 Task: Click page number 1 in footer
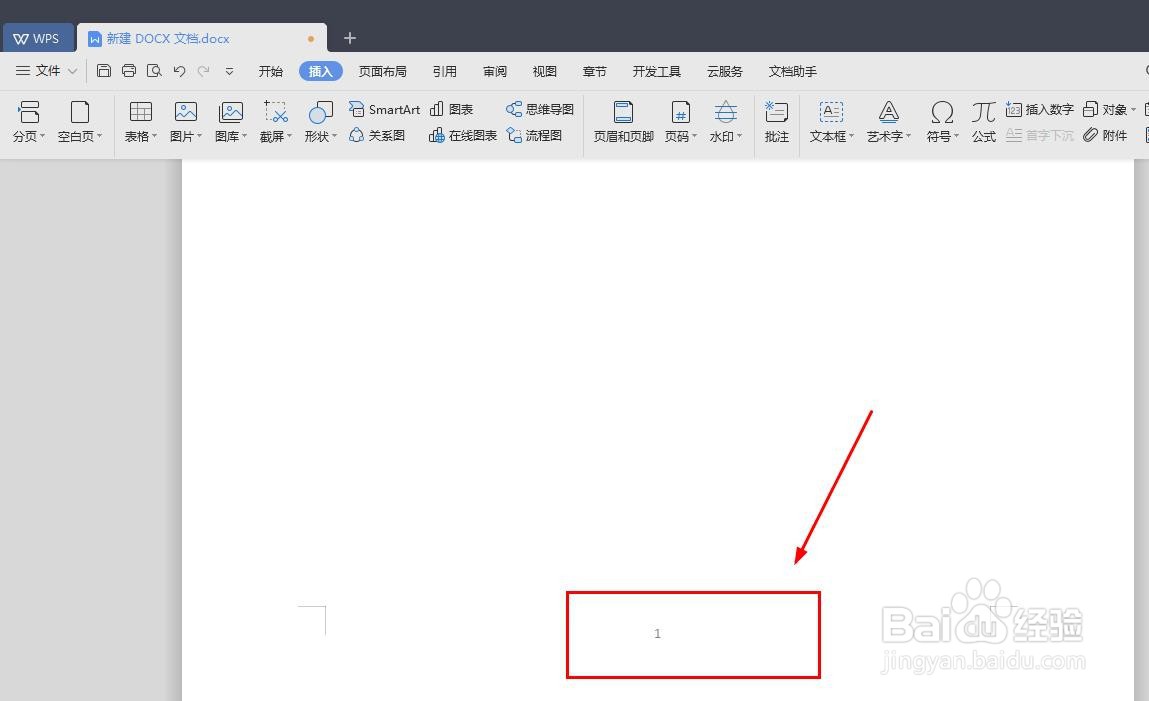(657, 634)
